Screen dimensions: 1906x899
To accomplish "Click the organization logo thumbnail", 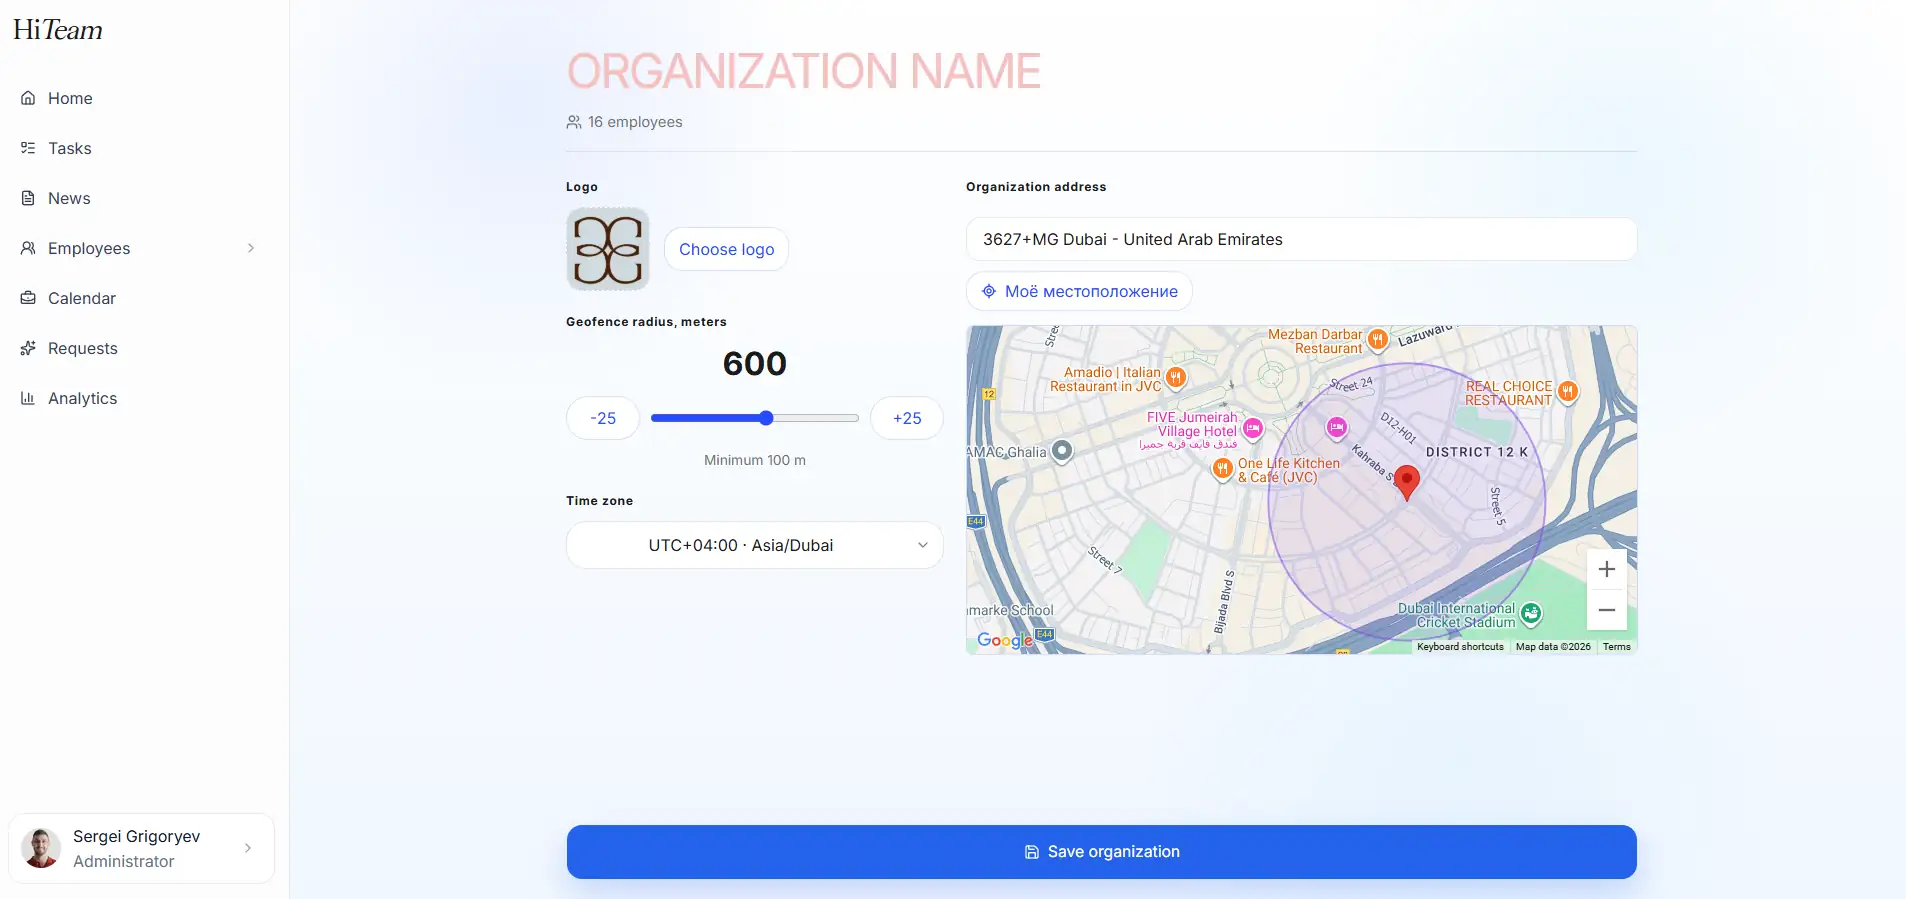I will click(x=608, y=249).
